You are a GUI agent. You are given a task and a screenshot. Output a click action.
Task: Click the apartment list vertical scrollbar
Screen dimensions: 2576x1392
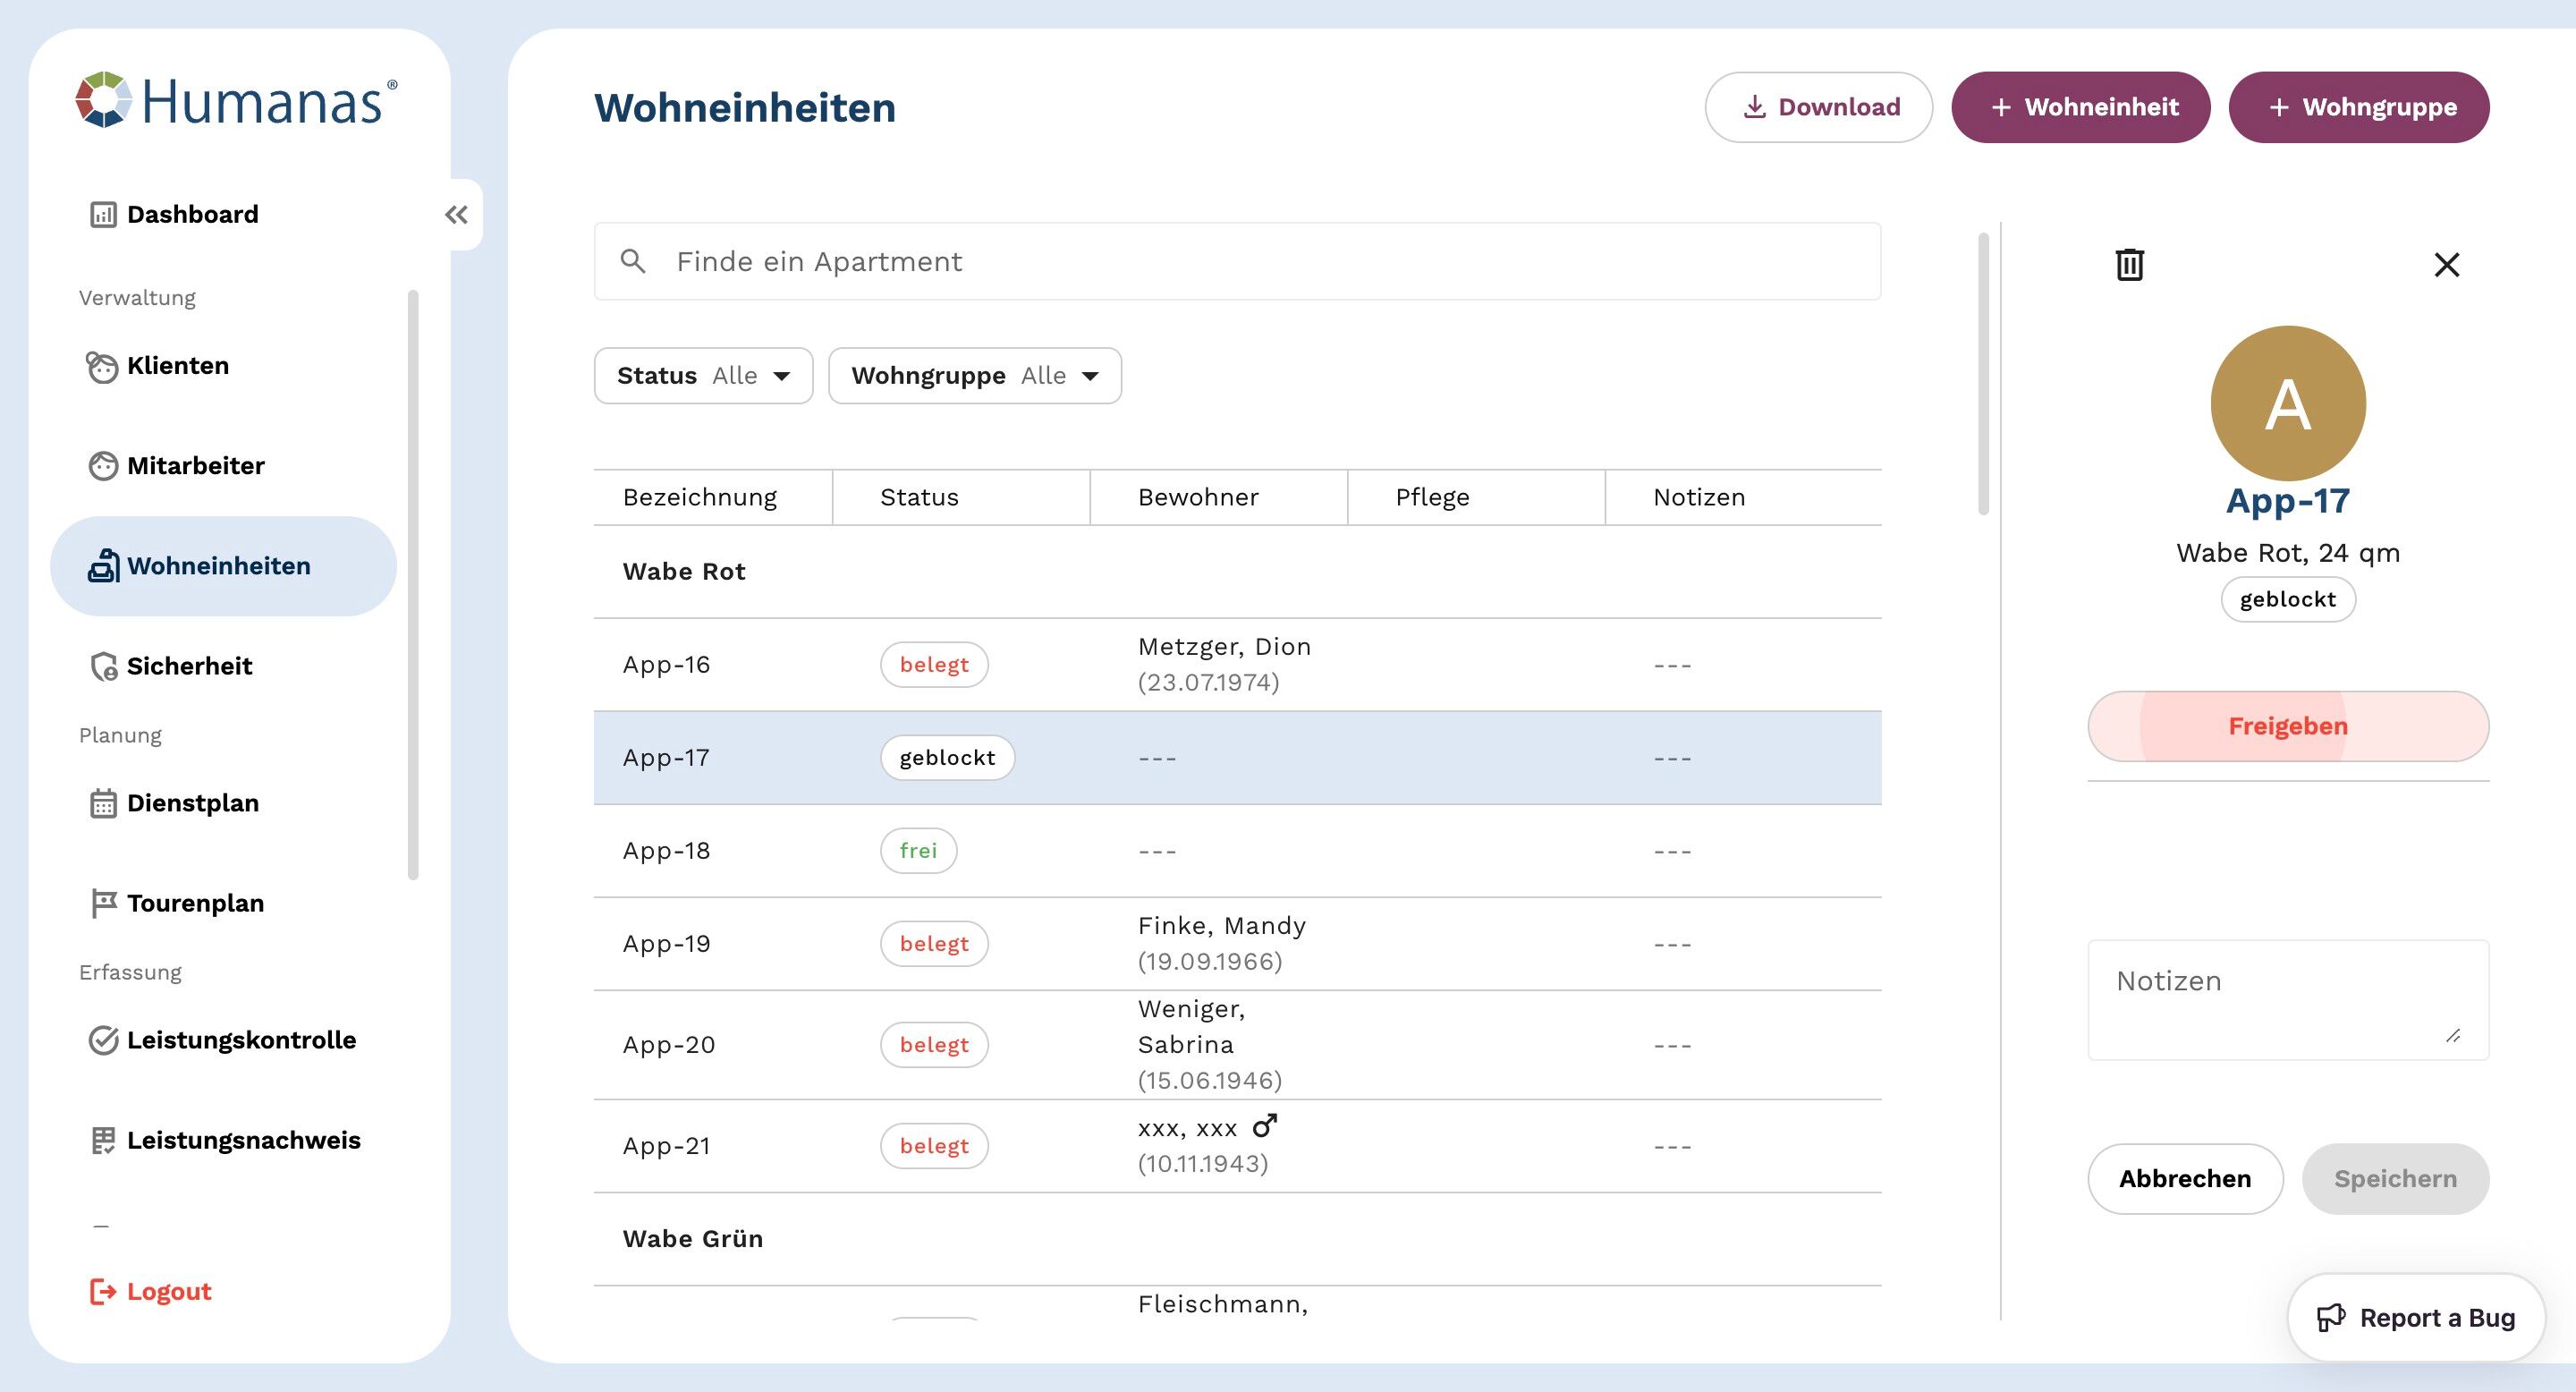point(1983,375)
